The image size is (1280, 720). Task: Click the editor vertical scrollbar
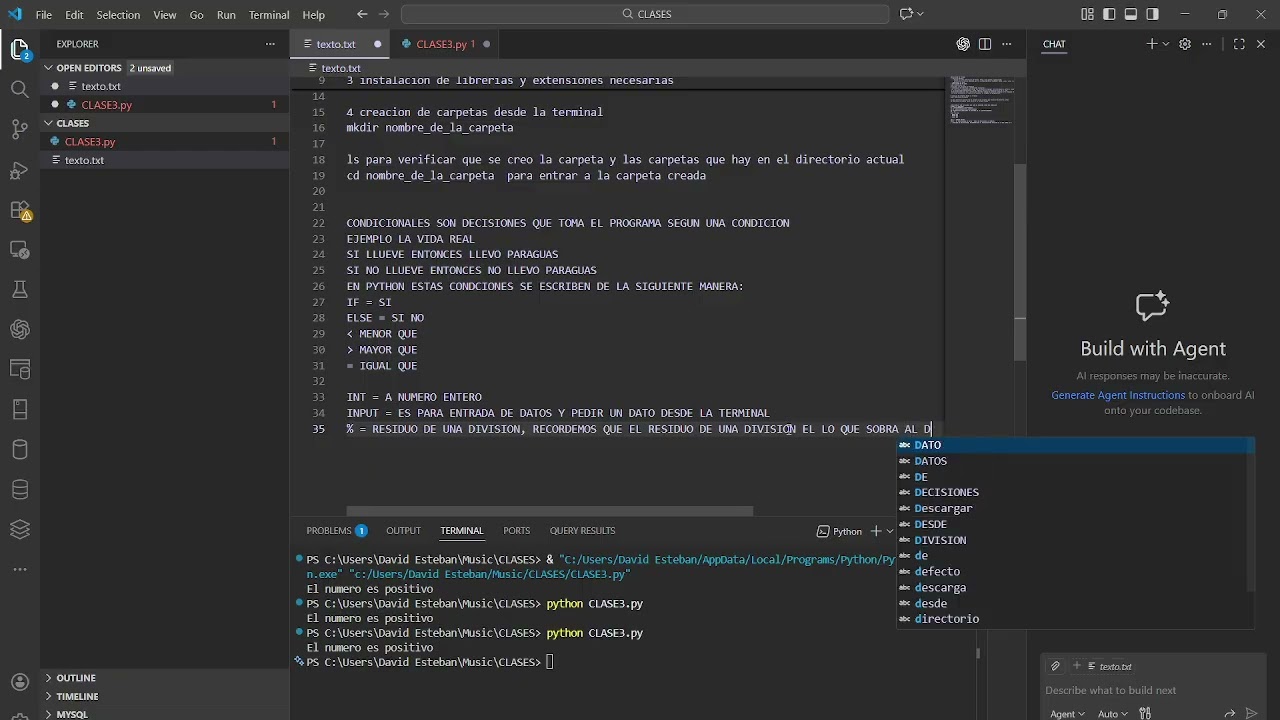pos(1020,260)
